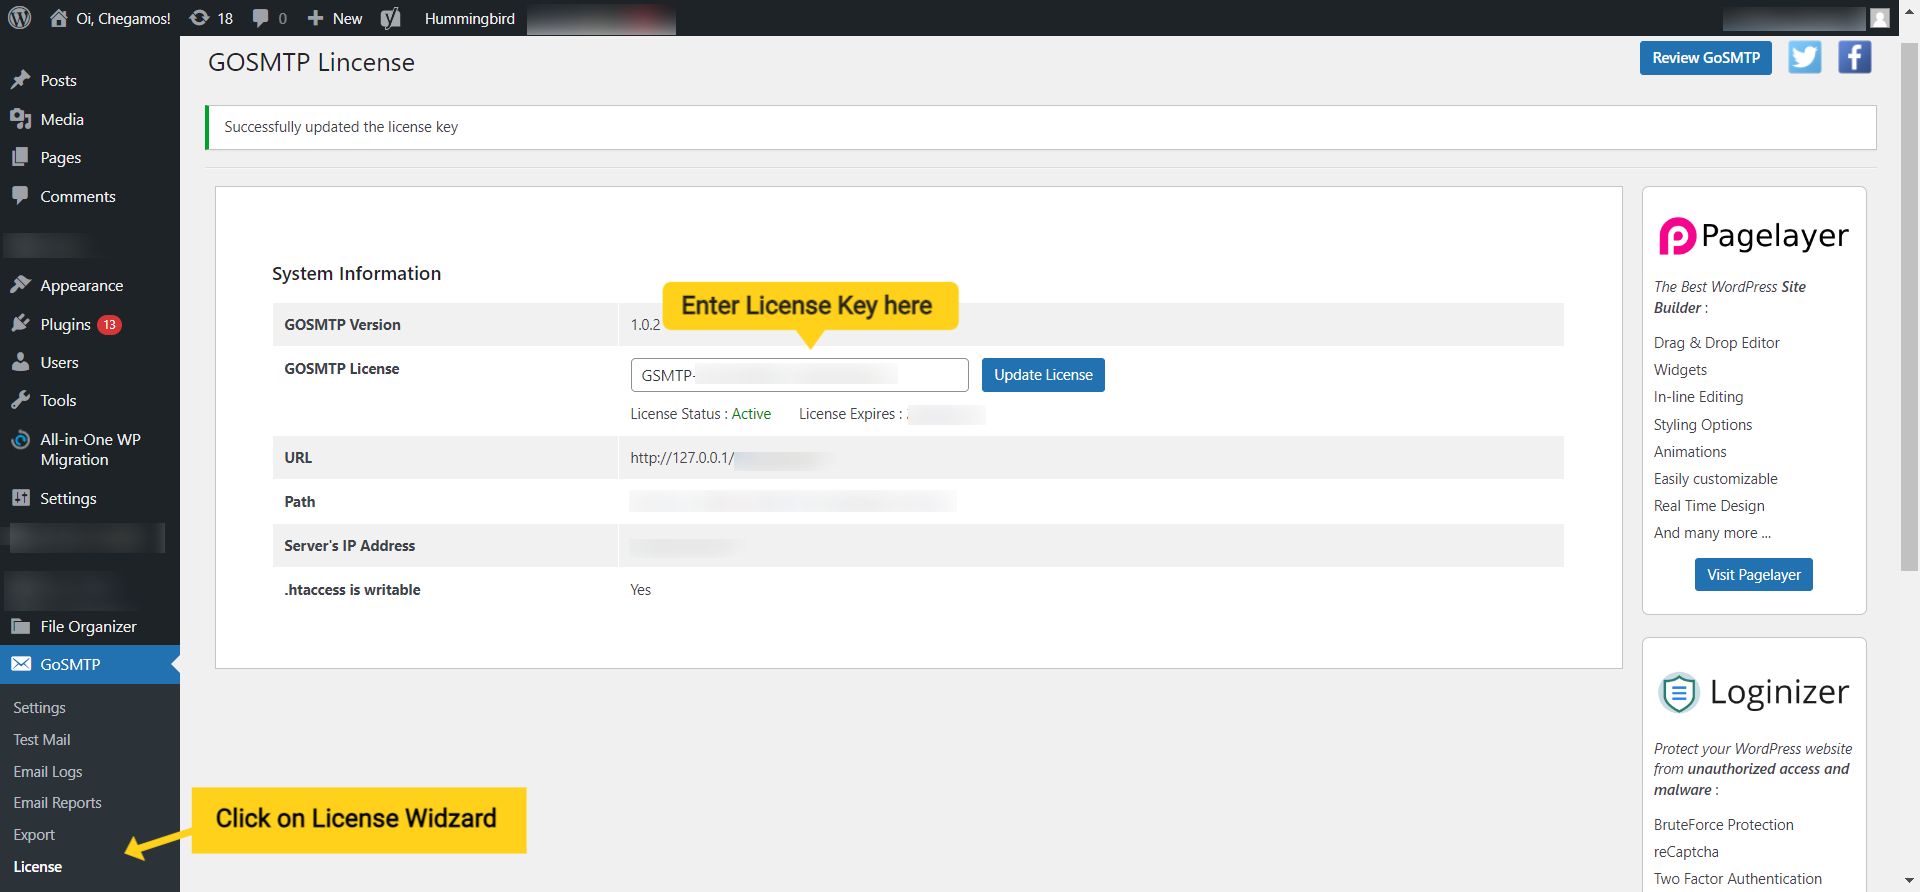
Task: Click the scrollbar down arrow
Action: (x=1910, y=881)
